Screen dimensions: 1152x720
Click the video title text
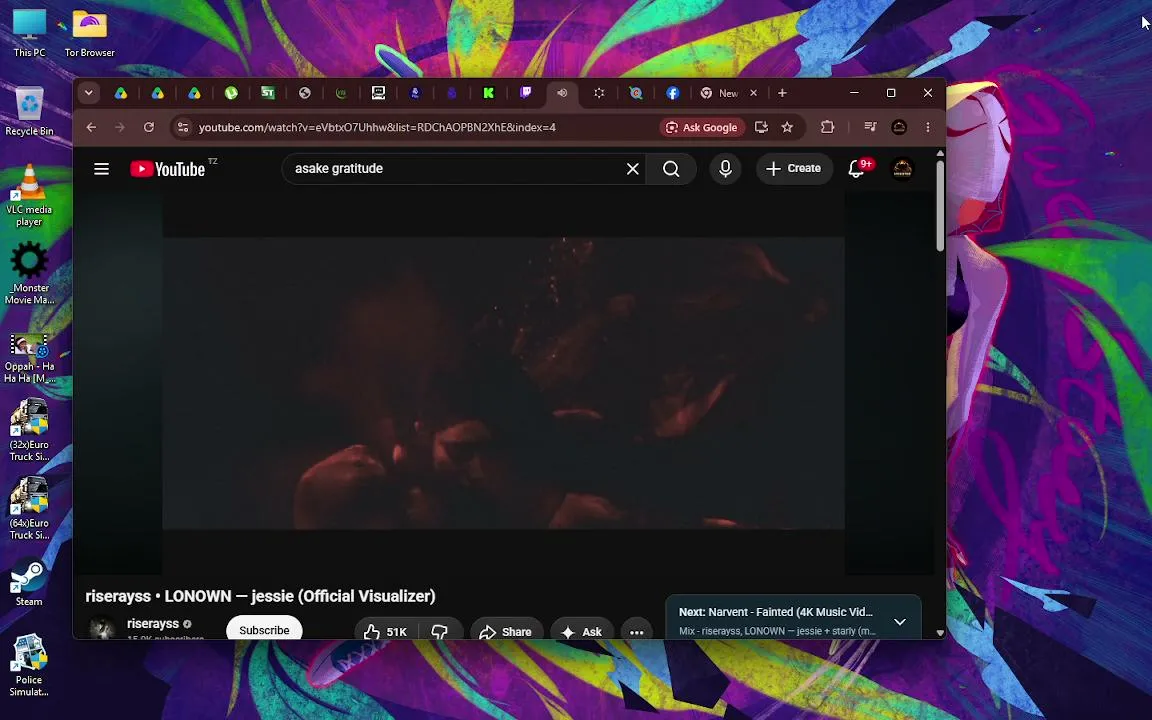[x=260, y=596]
